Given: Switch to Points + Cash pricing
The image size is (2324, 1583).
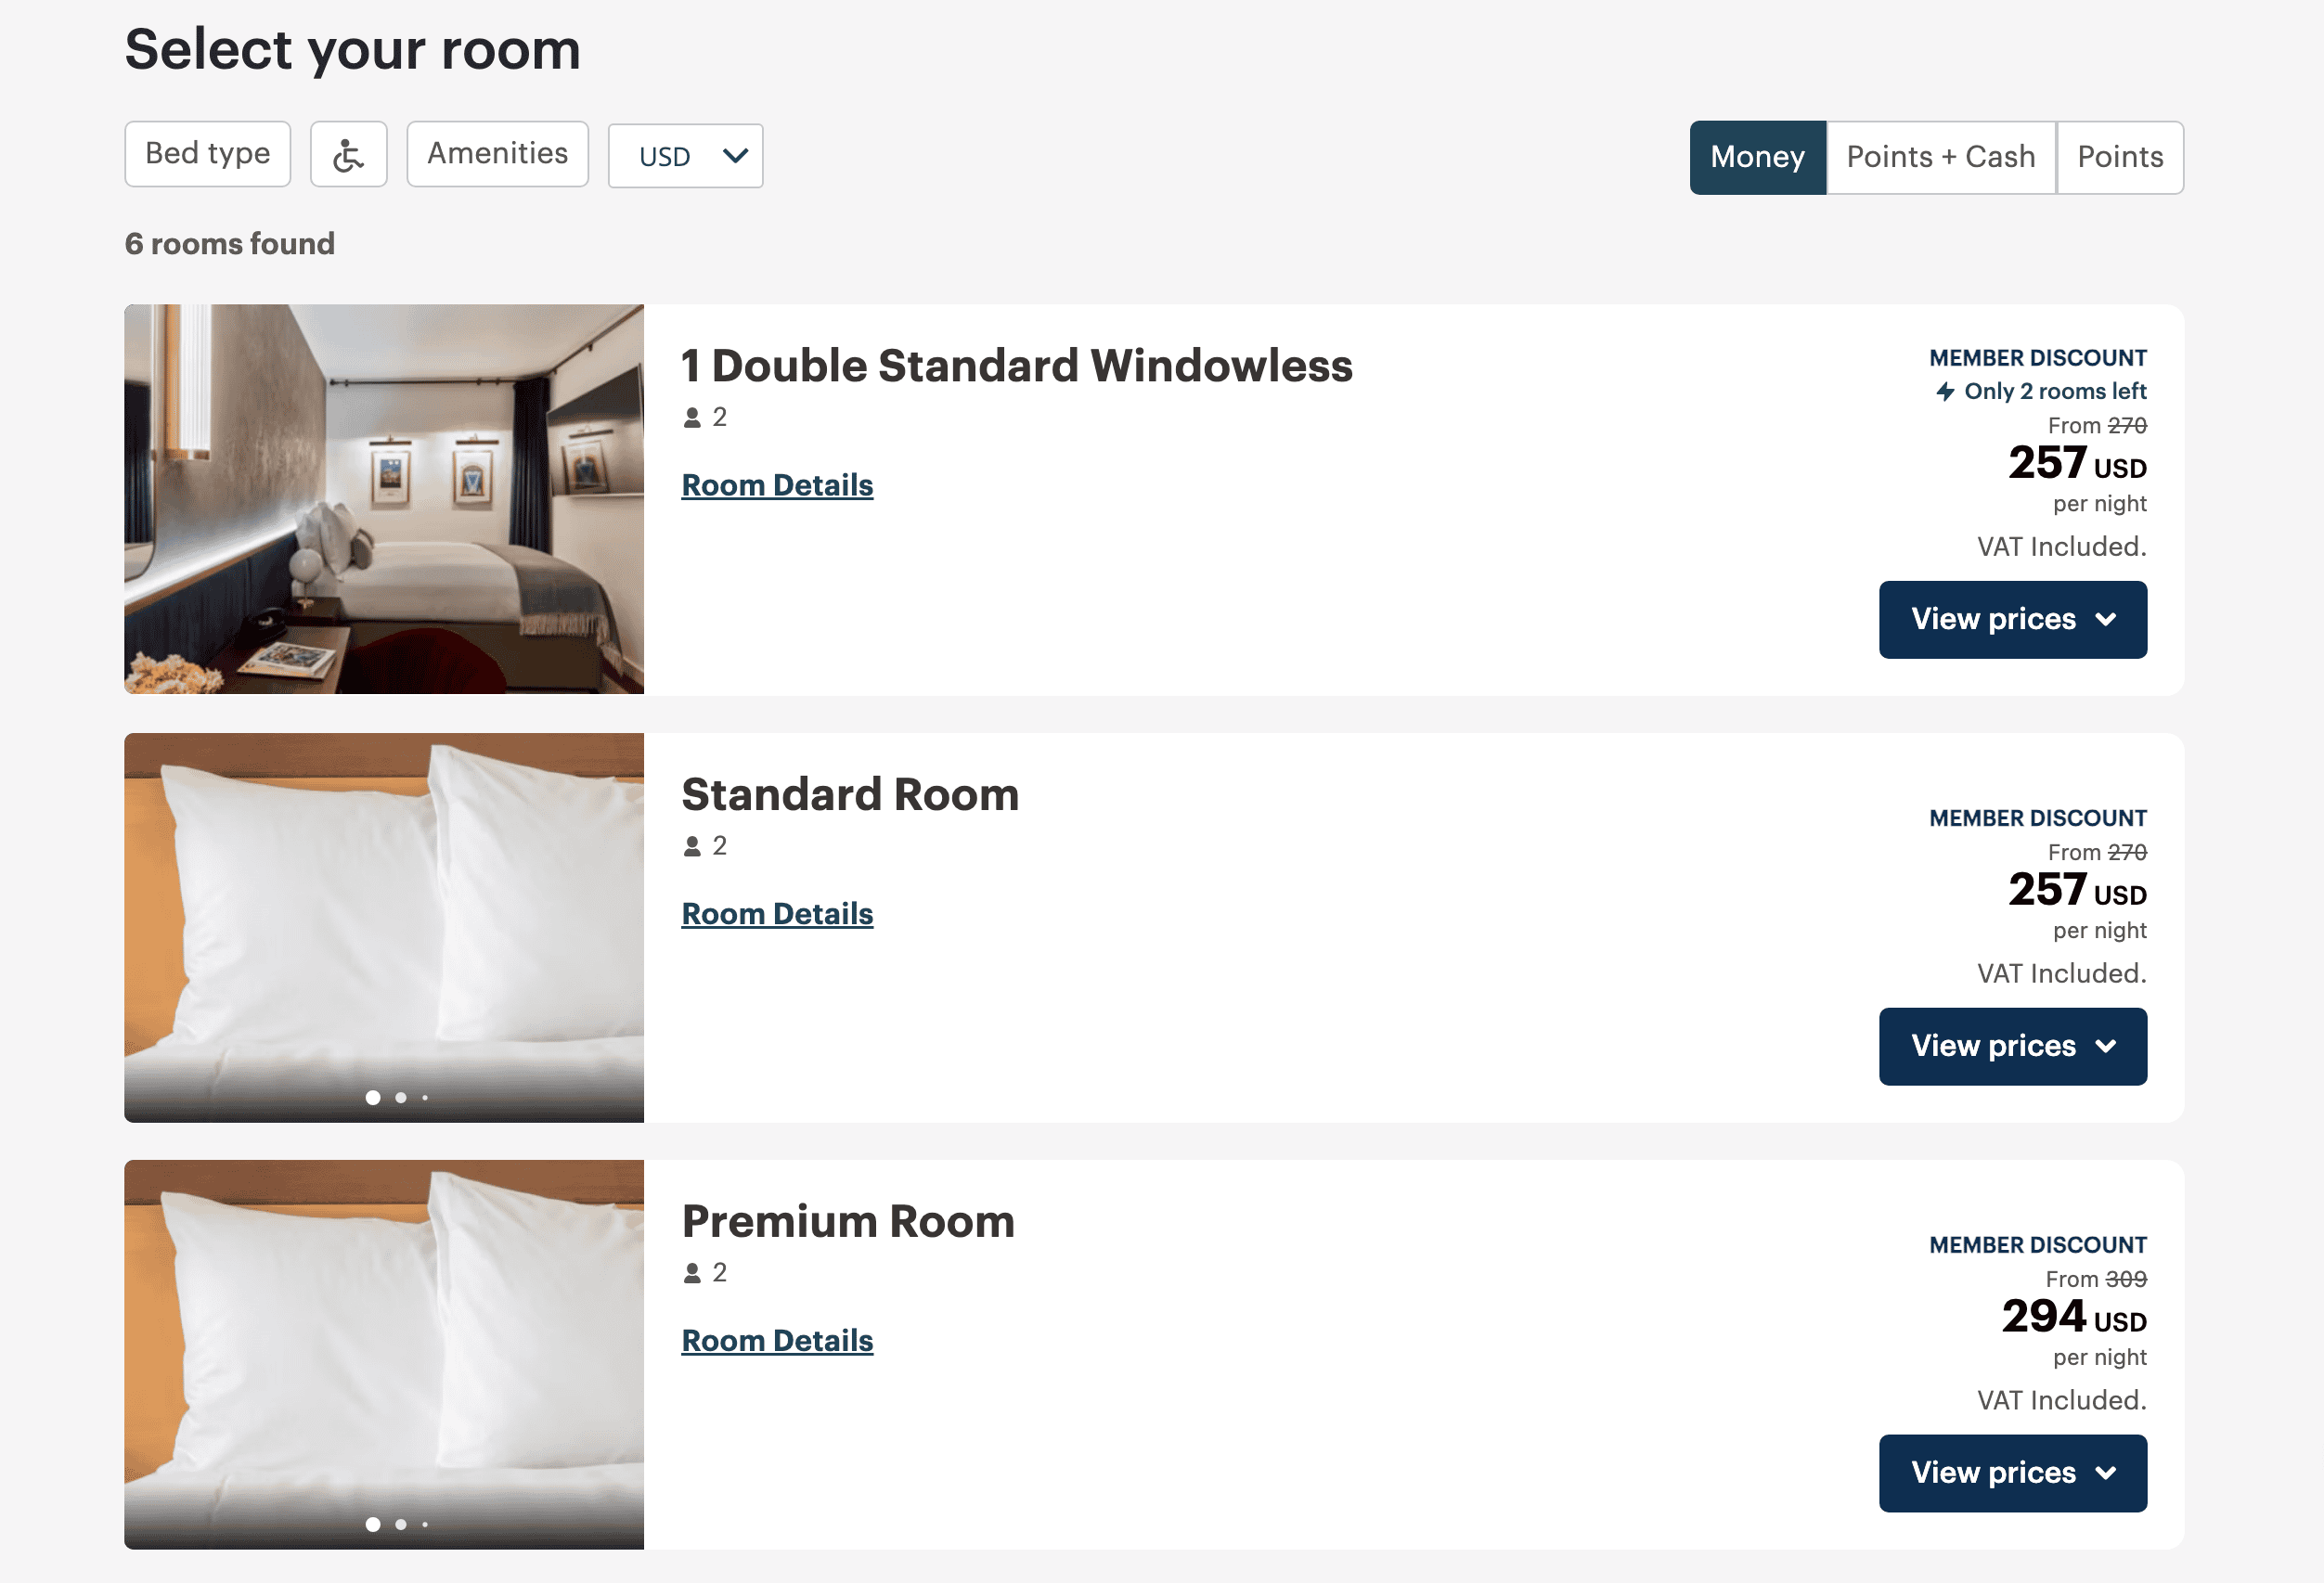Looking at the screenshot, I should pyautogui.click(x=1940, y=157).
